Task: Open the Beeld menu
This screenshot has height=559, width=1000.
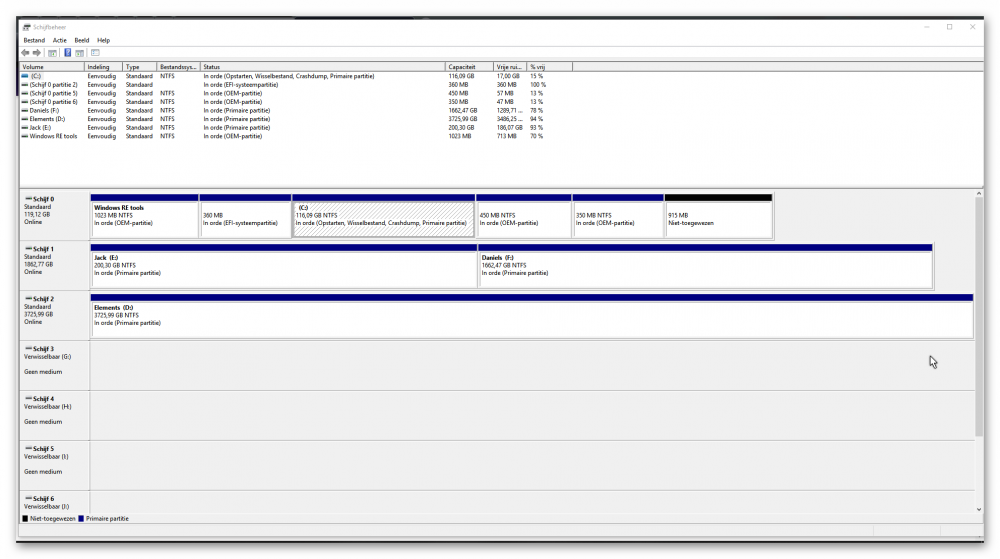Action: pyautogui.click(x=82, y=40)
